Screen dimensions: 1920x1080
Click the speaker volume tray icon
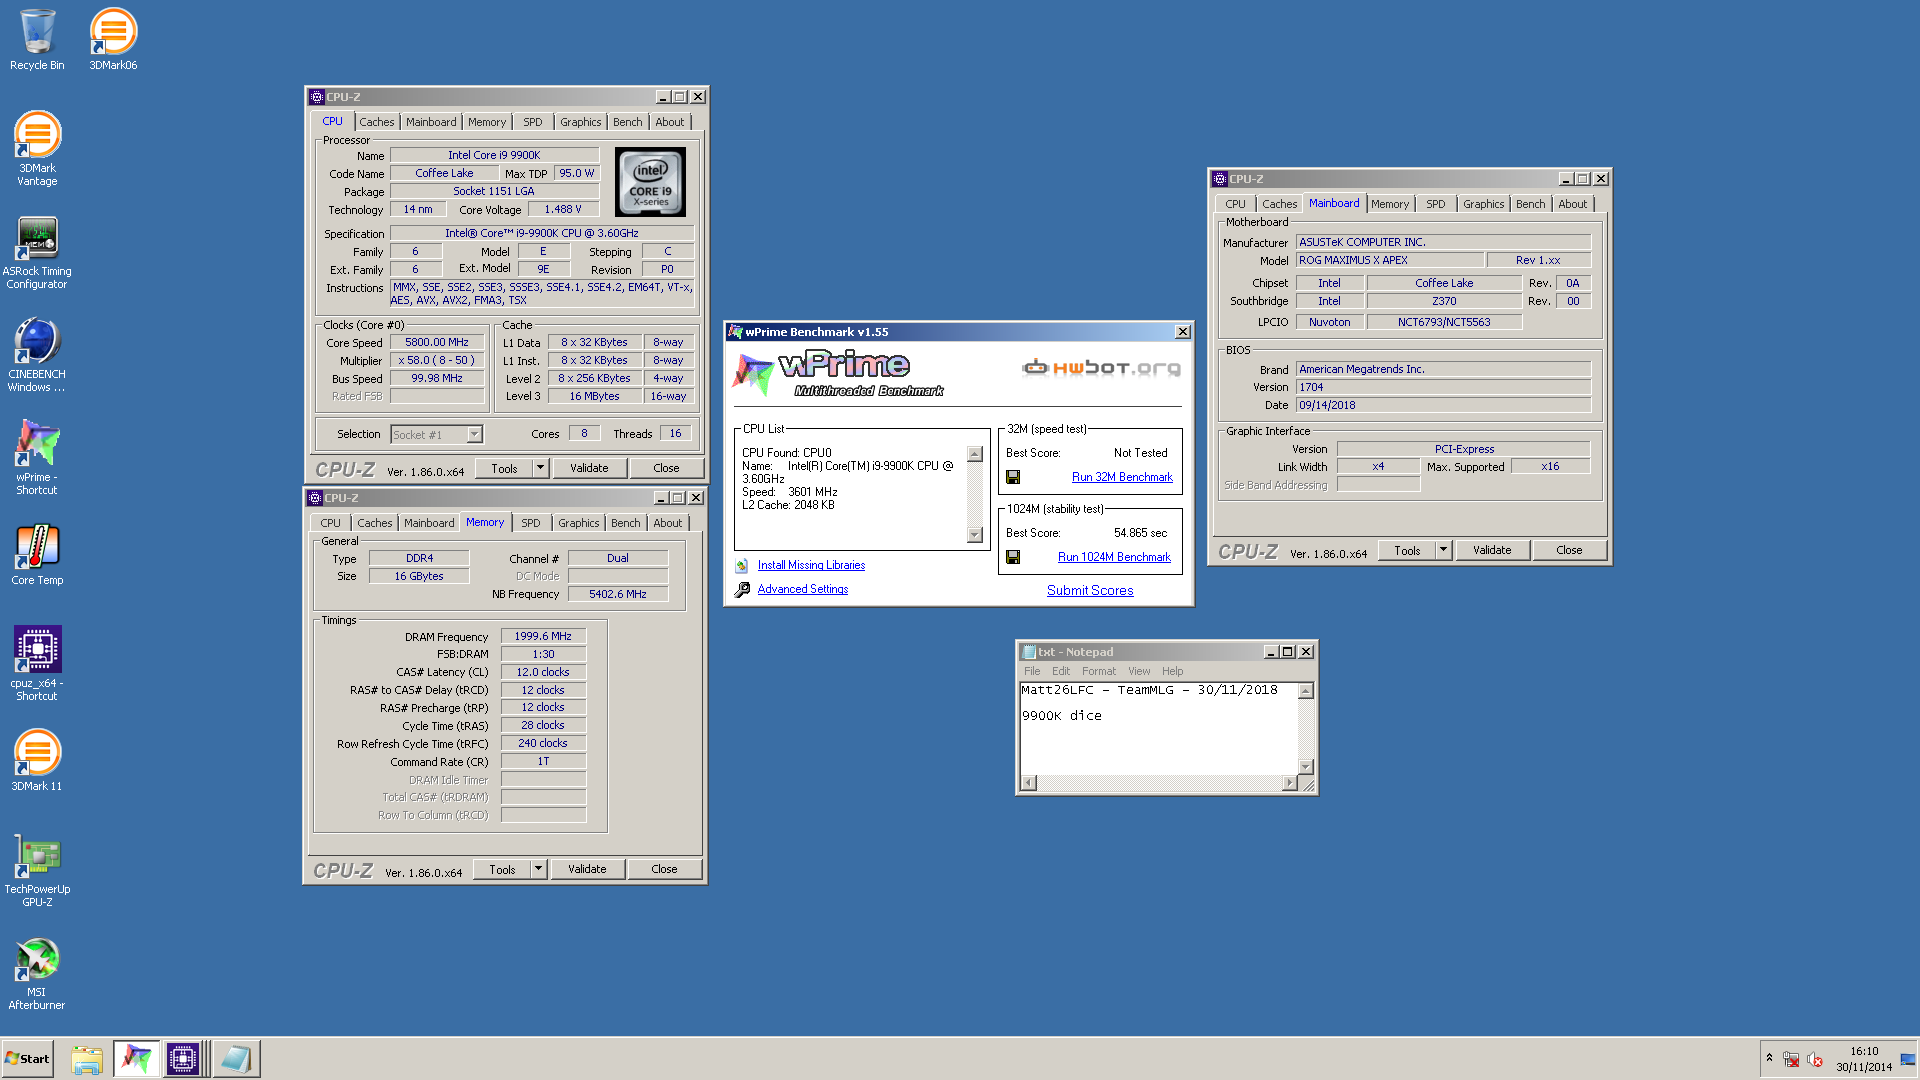(1815, 1059)
